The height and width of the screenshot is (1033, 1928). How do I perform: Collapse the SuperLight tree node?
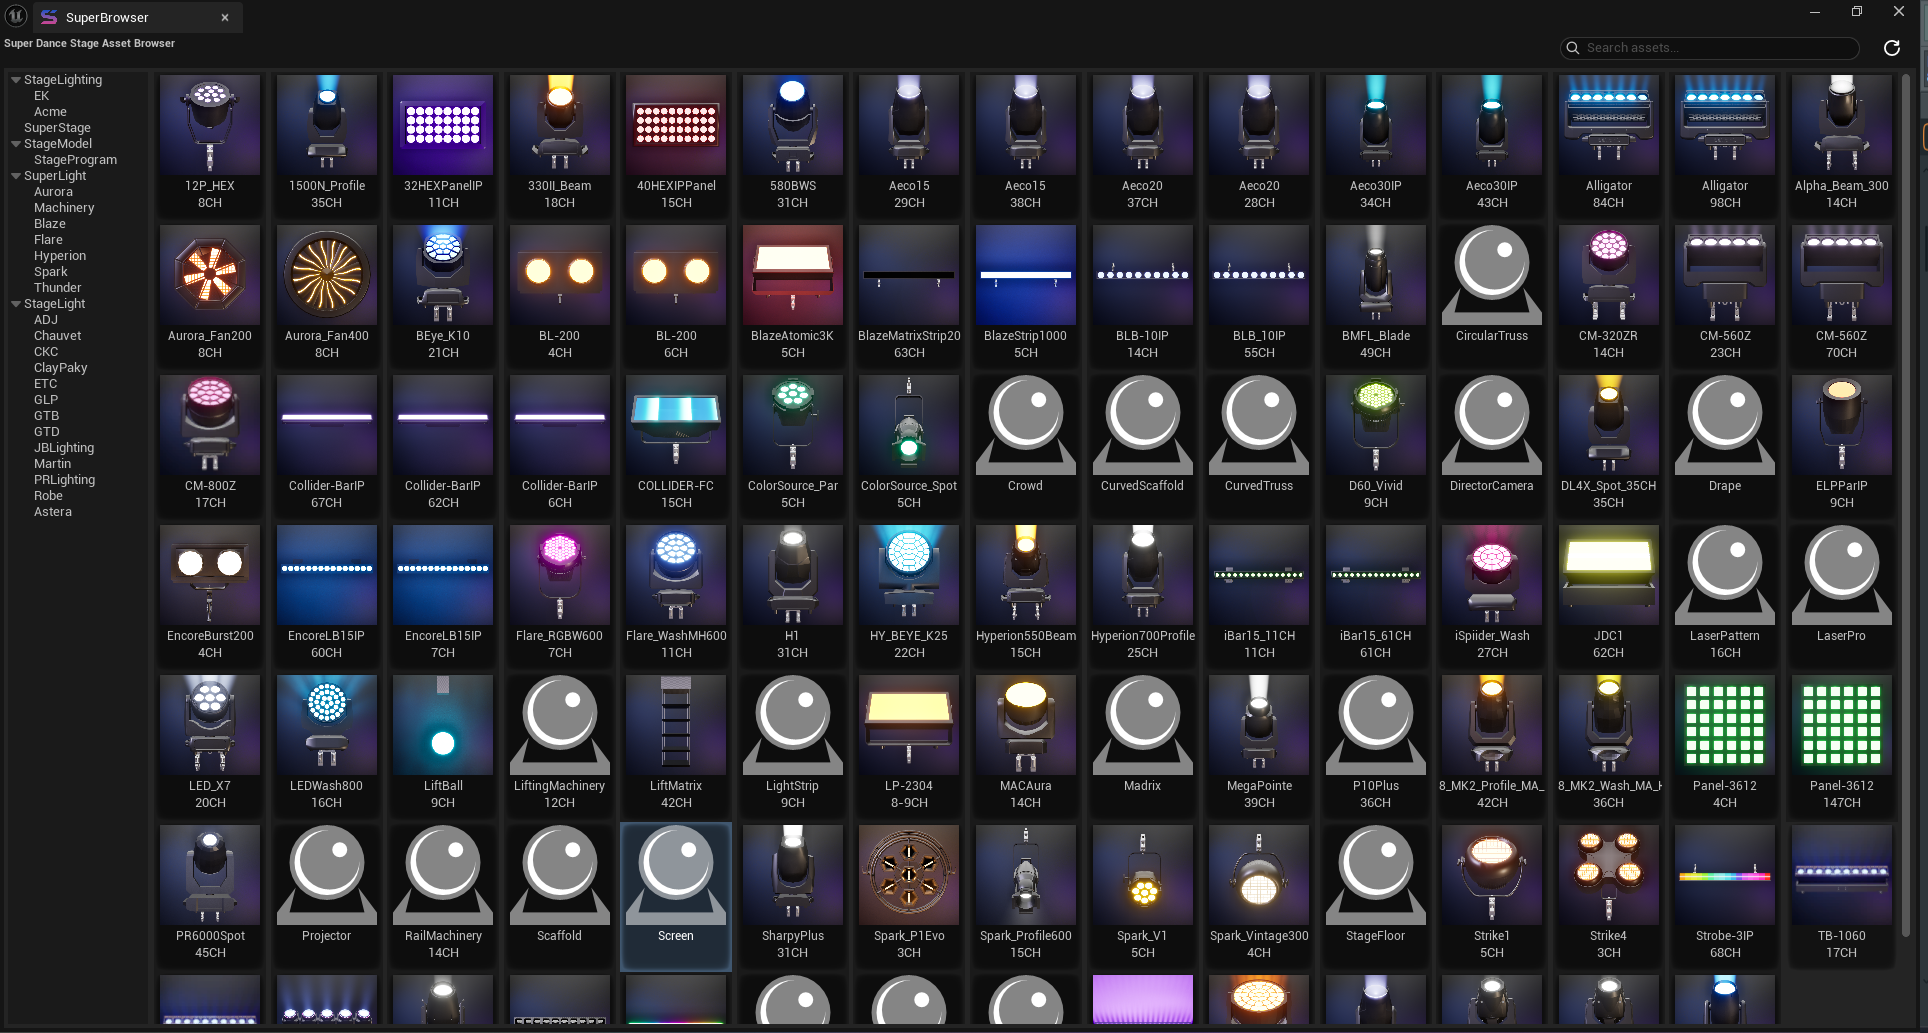pos(15,176)
